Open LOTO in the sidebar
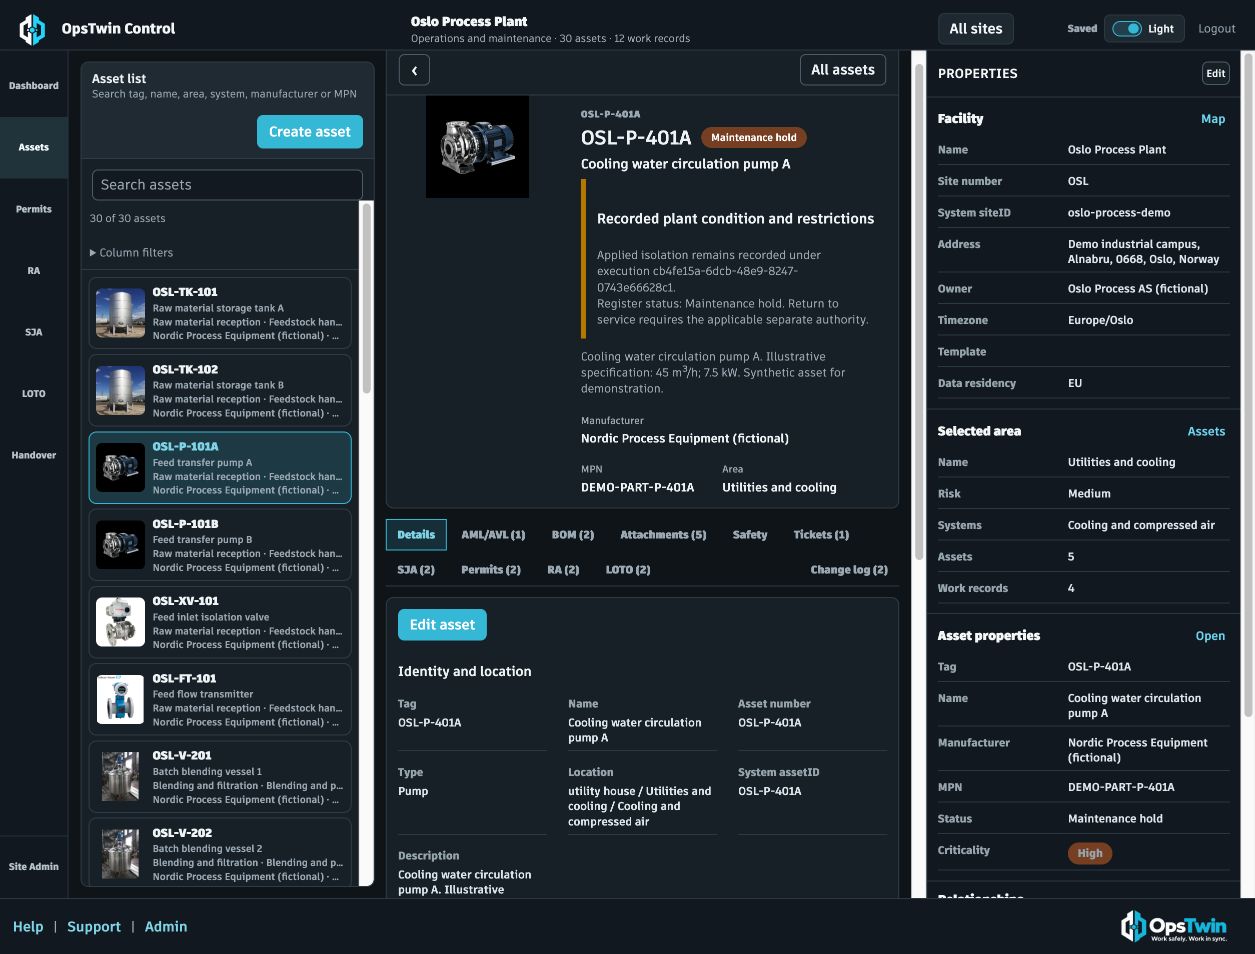This screenshot has height=954, width=1255. [34, 394]
